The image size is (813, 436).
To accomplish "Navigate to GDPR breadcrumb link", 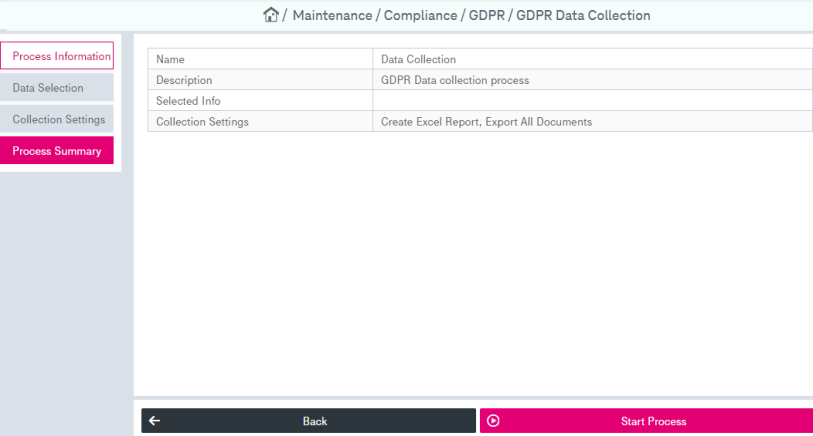I will click(x=487, y=16).
